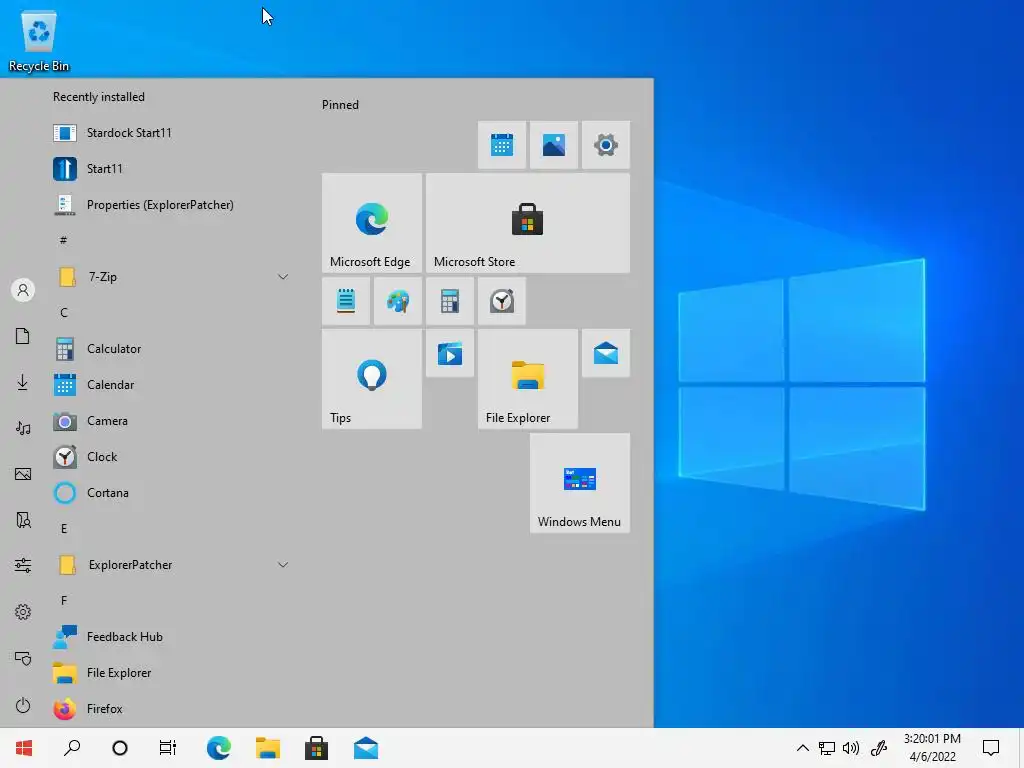The height and width of the screenshot is (768, 1024).
Task: Open Downloads from Start sidebar
Action: (x=23, y=382)
